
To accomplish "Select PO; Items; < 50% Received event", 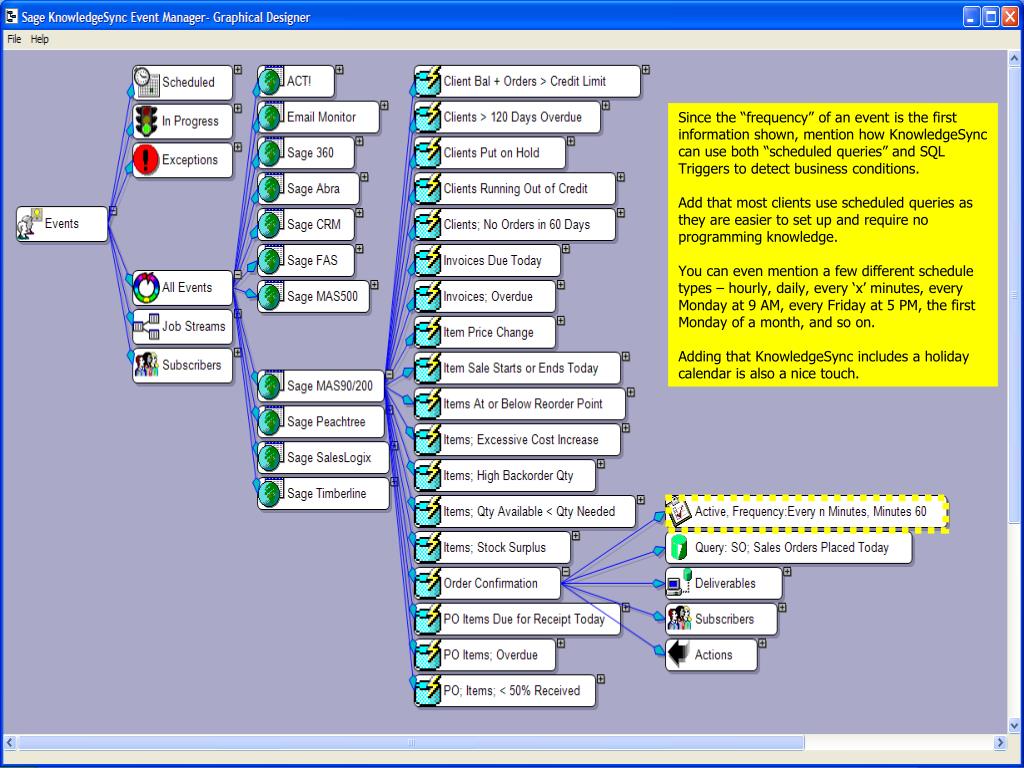I will click(505, 691).
